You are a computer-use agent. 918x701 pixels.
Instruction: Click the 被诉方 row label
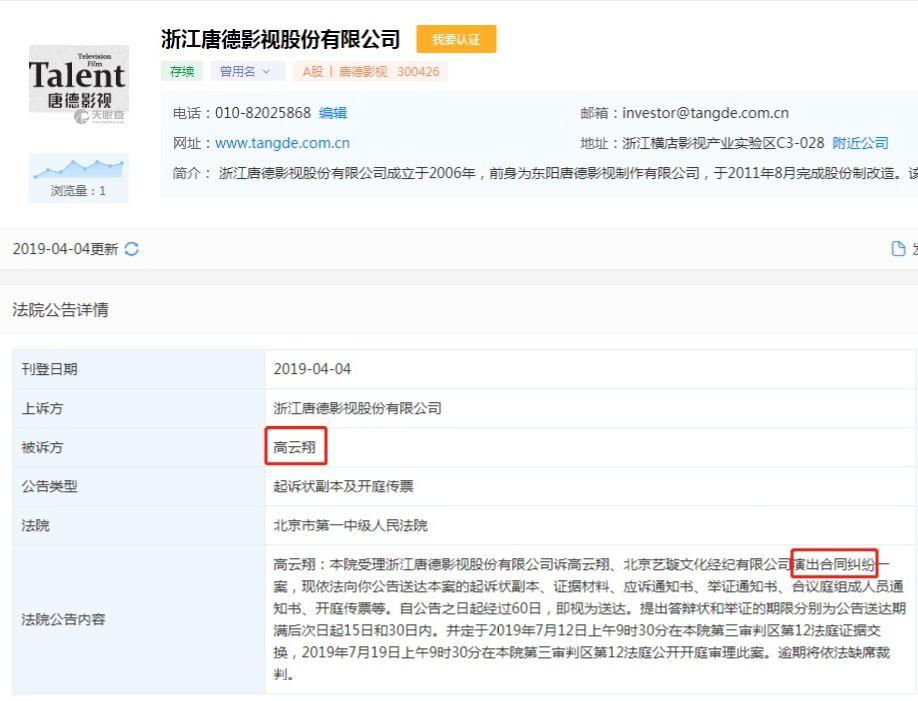pos(42,447)
